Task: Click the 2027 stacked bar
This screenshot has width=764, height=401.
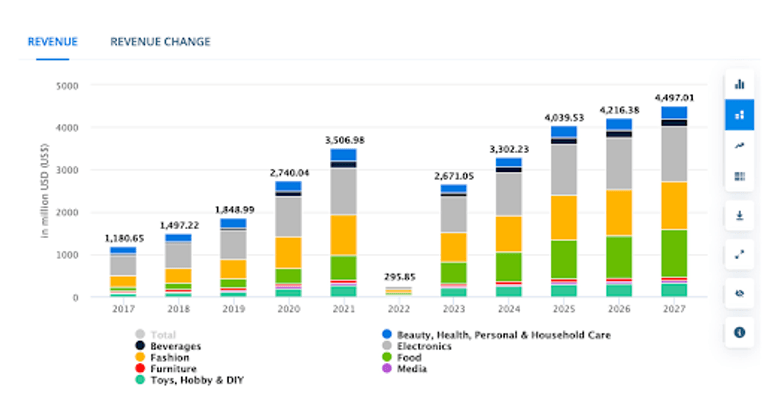Action: tap(674, 202)
